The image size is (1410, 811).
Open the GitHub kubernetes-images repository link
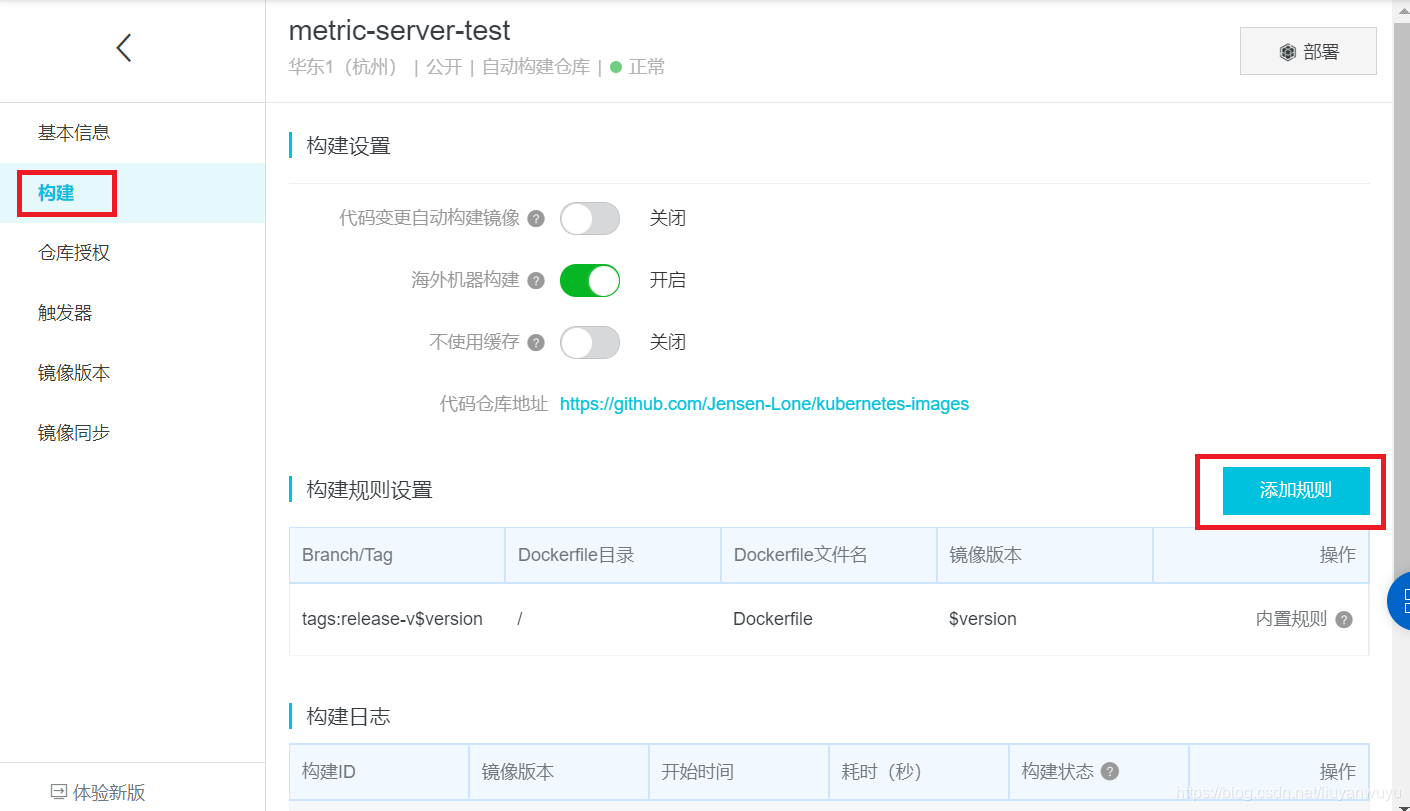point(764,404)
